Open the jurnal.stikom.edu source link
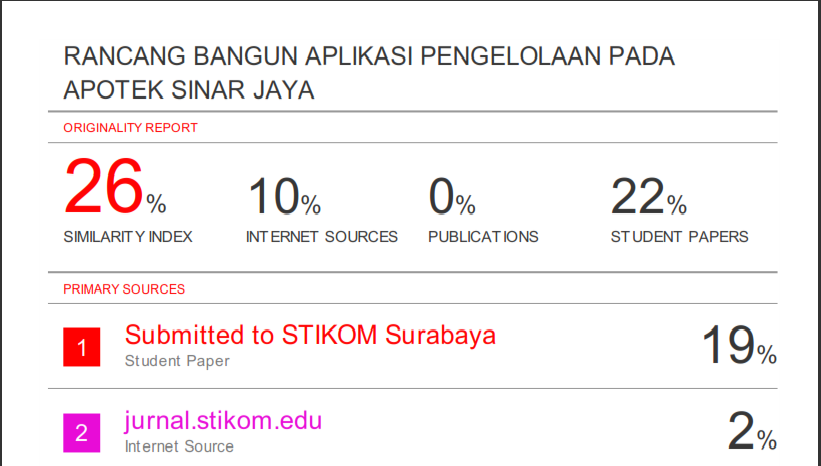Image resolution: width=821 pixels, height=466 pixels. point(223,420)
